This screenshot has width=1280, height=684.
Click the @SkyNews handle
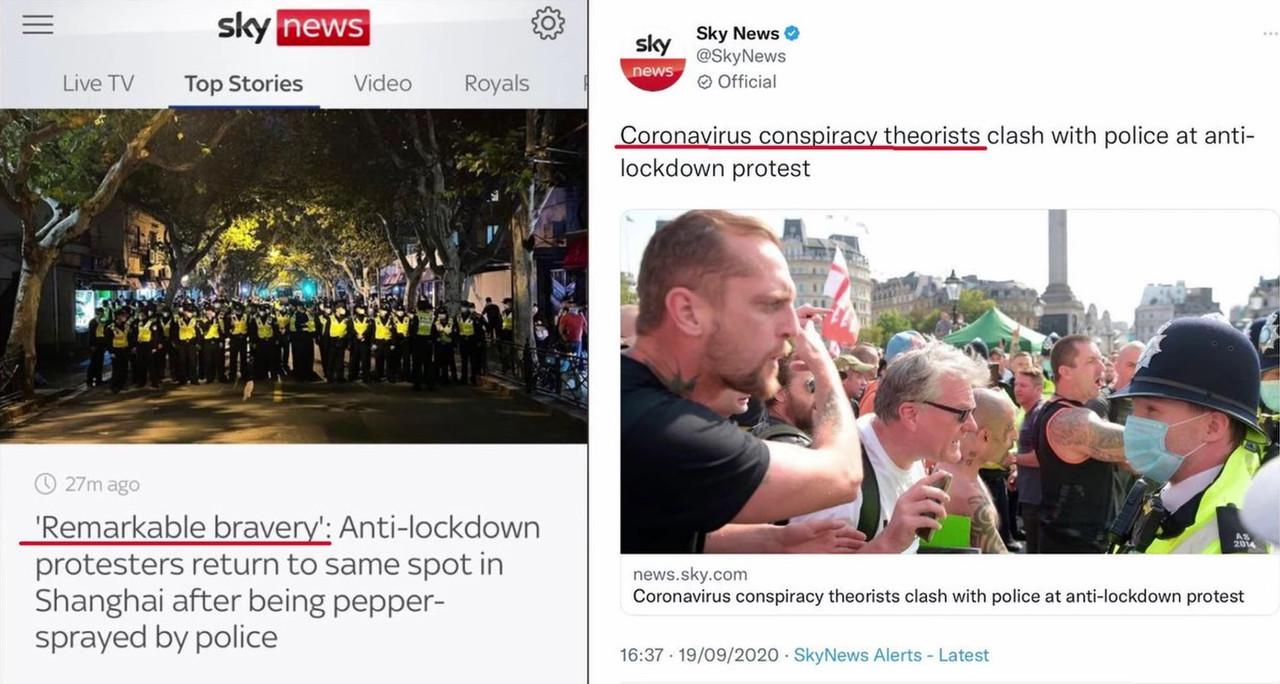tap(741, 57)
